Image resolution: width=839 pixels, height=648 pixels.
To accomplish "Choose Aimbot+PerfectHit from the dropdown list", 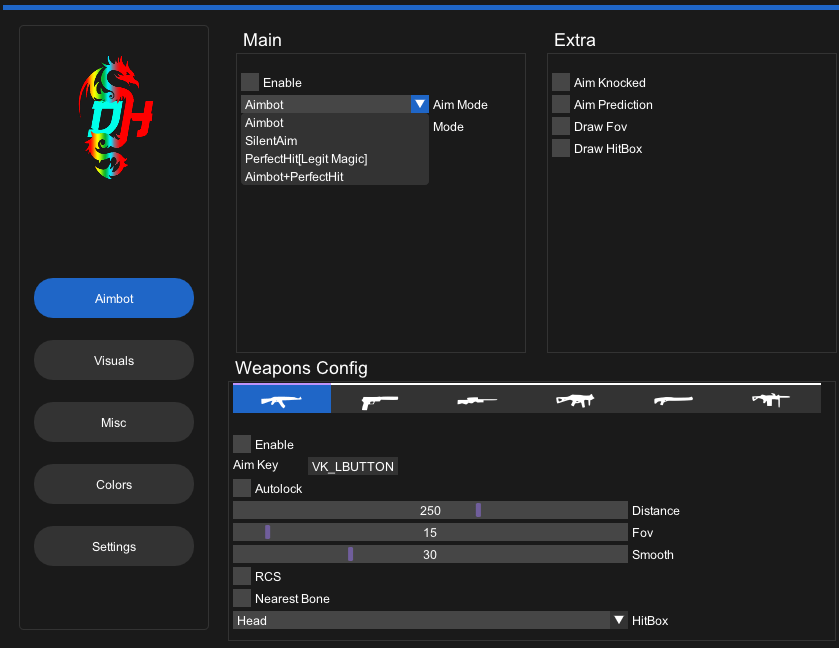I will 335,177.
